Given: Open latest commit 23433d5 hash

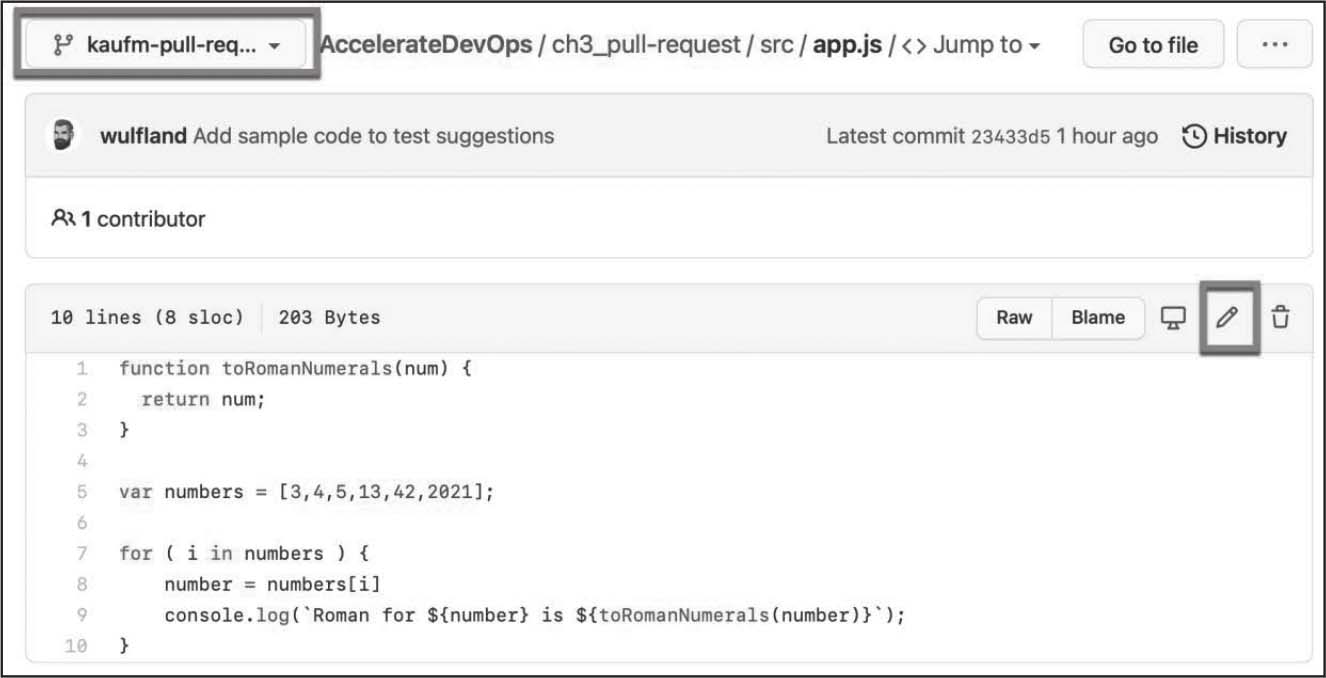Looking at the screenshot, I should tap(1010, 137).
